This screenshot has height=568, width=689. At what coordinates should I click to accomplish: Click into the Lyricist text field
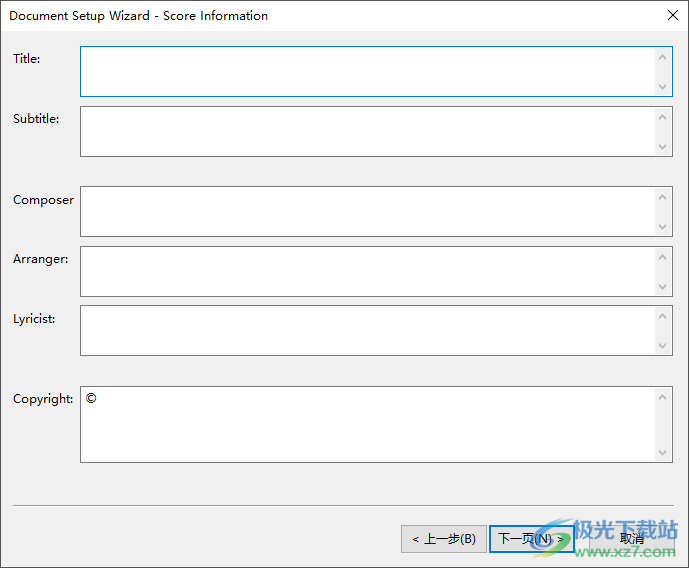pyautogui.click(x=367, y=330)
